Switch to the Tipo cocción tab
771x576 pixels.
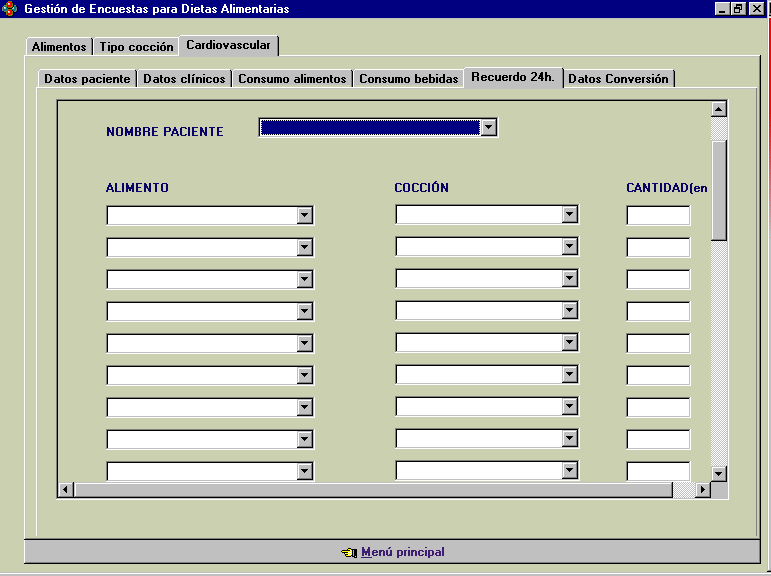coord(136,47)
